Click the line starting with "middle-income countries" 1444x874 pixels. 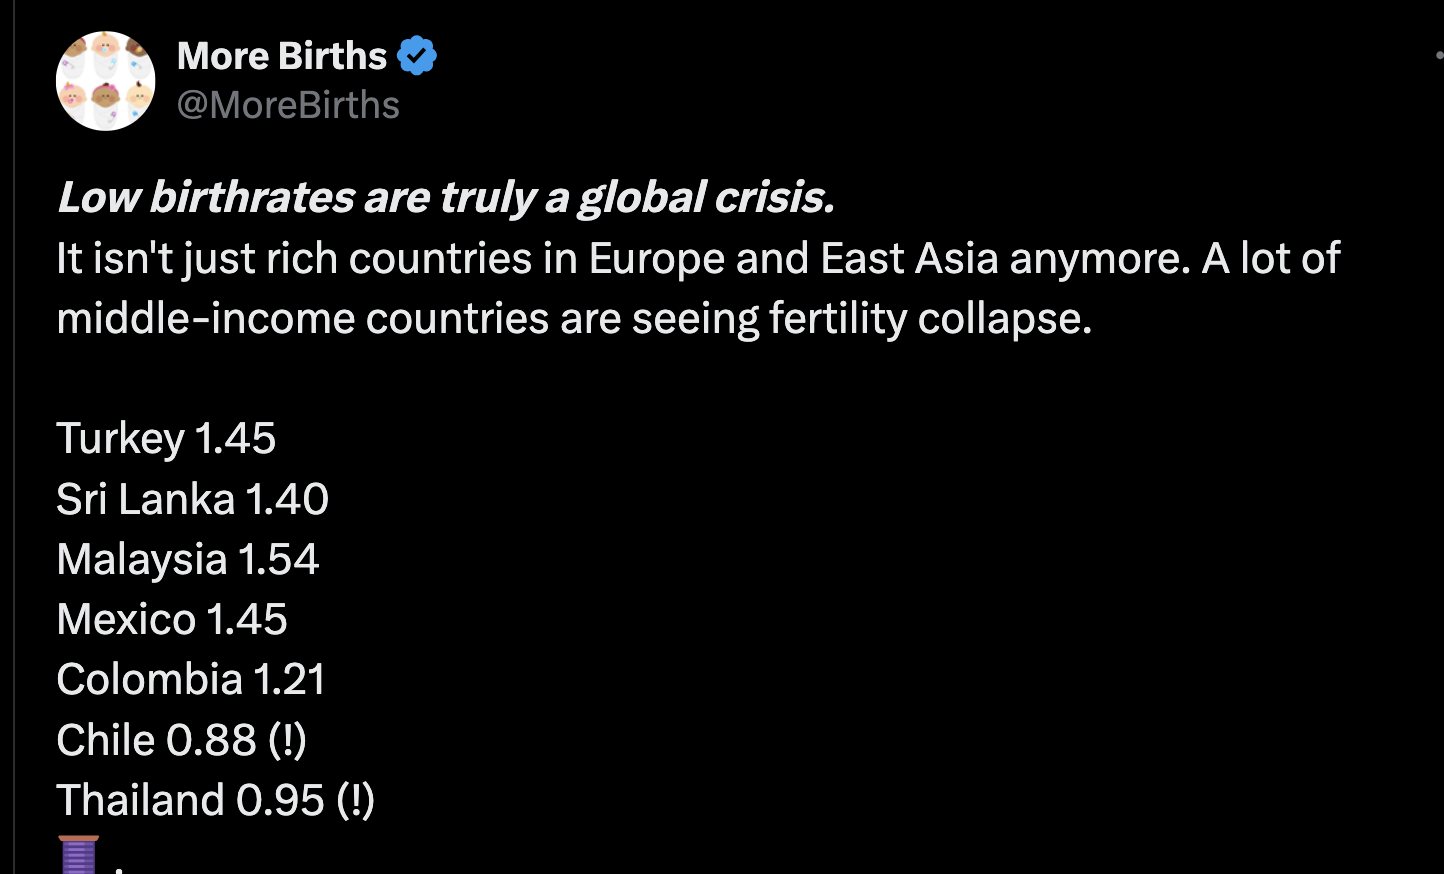point(574,318)
